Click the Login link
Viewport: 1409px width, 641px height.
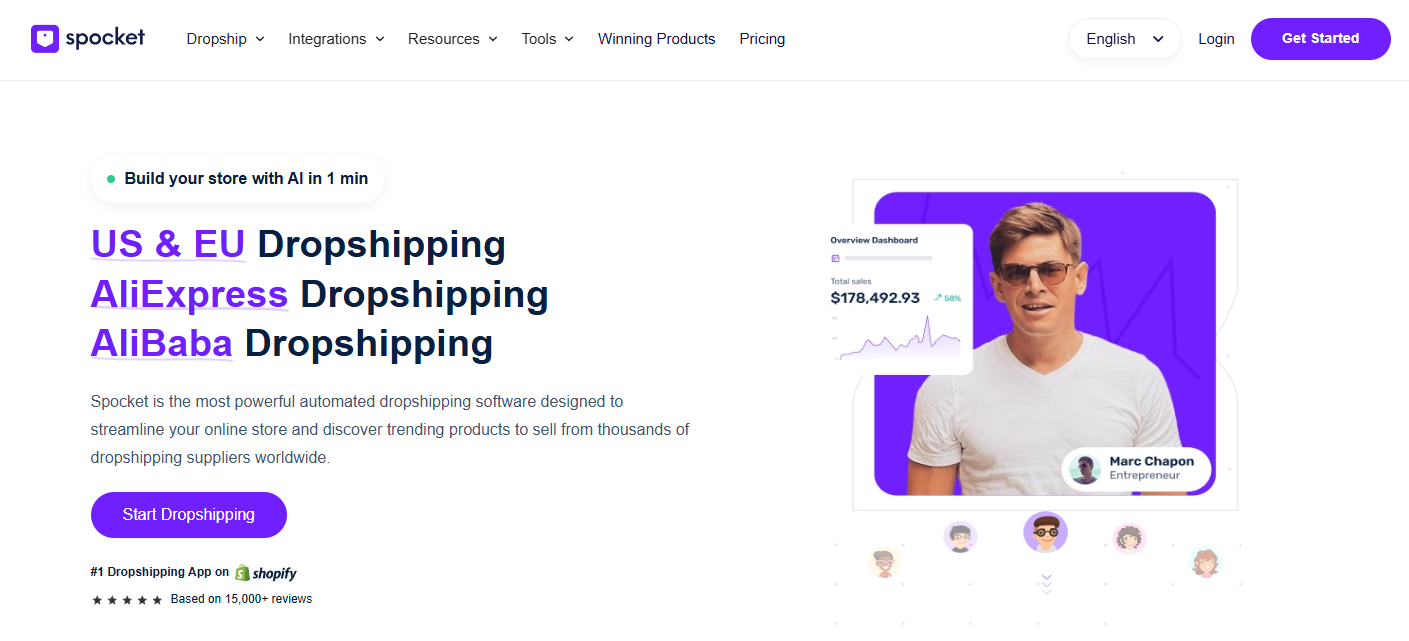tap(1216, 39)
